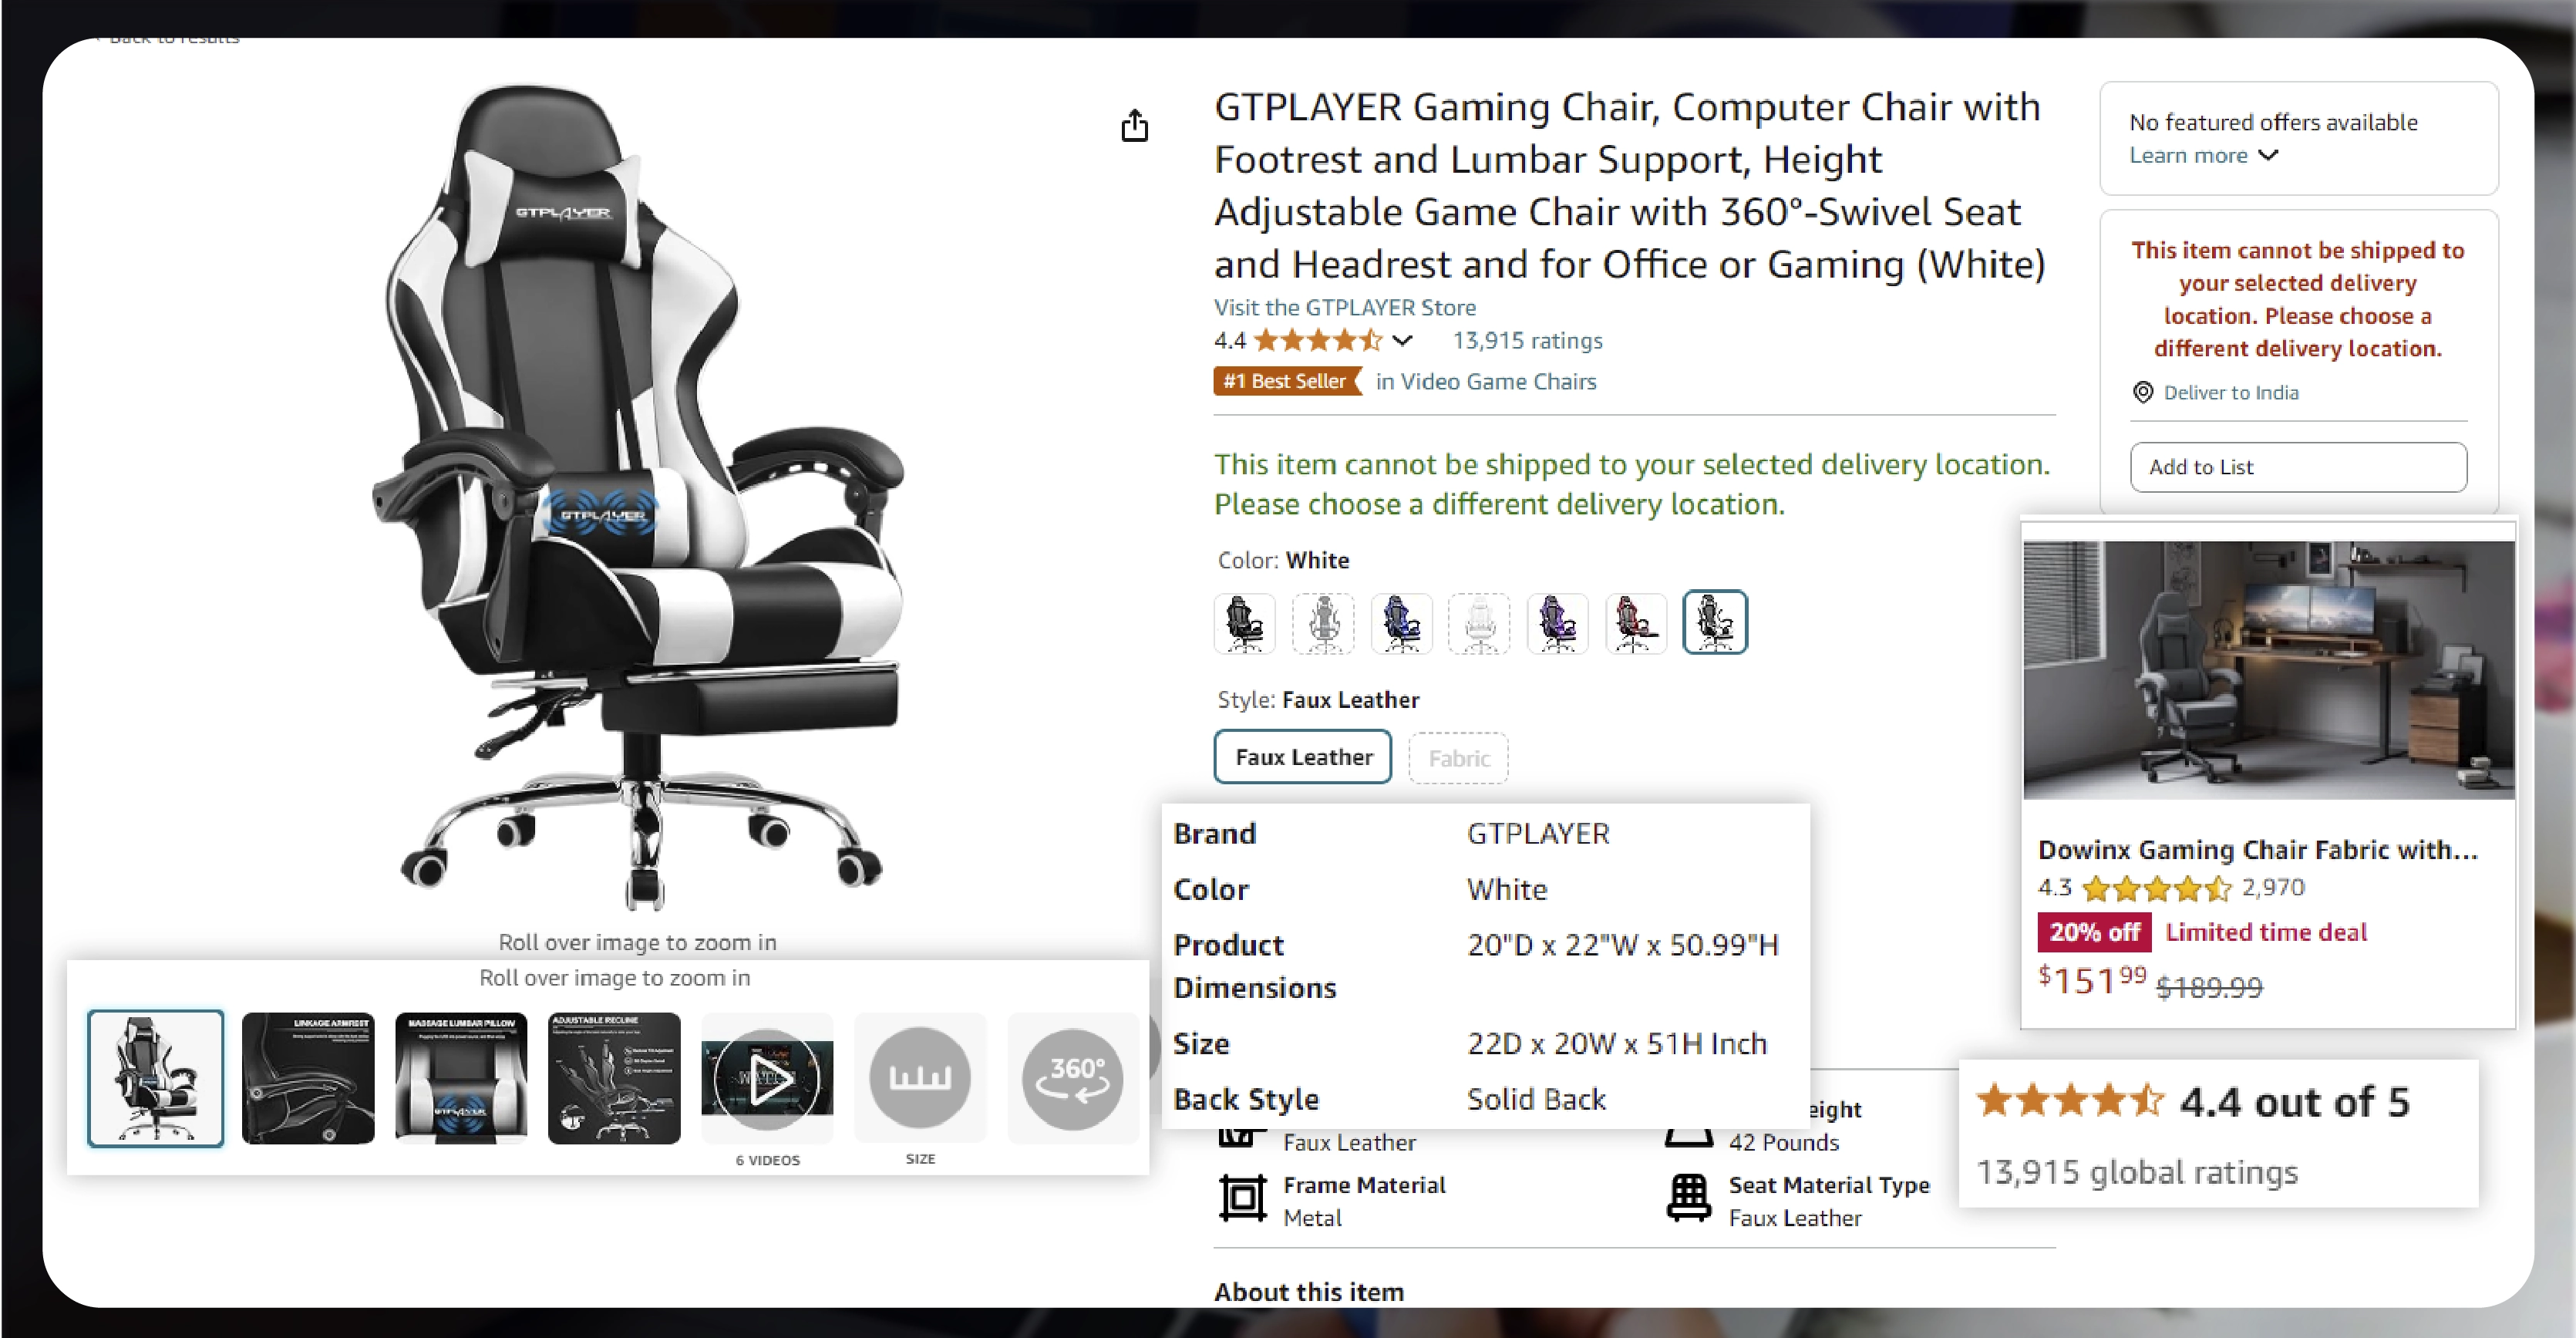Select Faux Leather style toggle
This screenshot has width=2576, height=1338.
pyautogui.click(x=1301, y=757)
